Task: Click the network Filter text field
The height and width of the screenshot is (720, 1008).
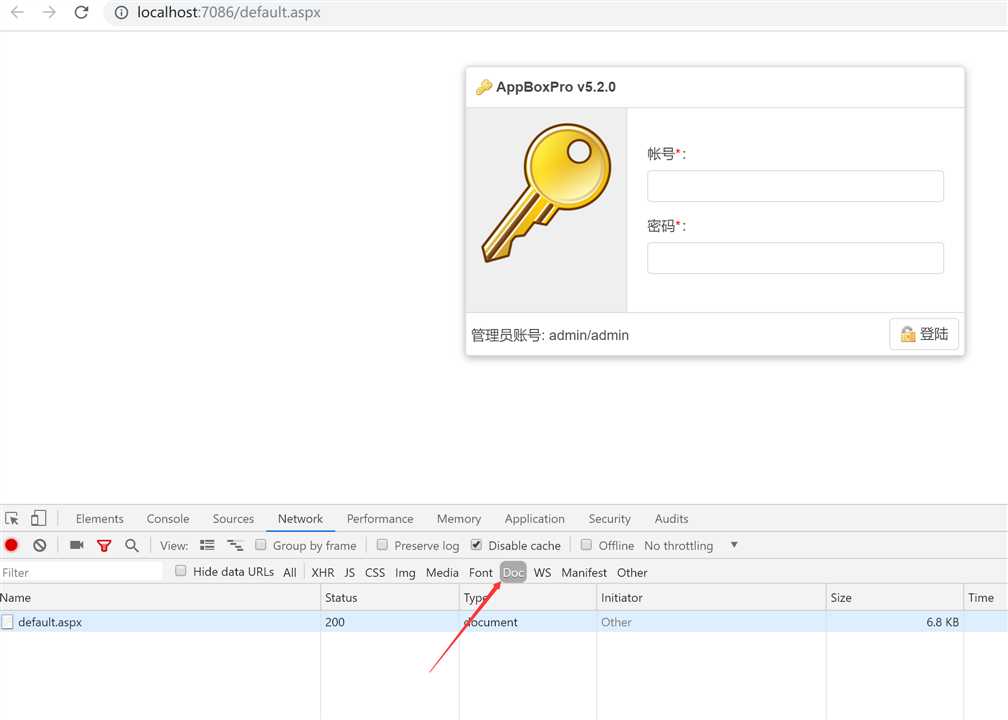Action: pos(82,572)
